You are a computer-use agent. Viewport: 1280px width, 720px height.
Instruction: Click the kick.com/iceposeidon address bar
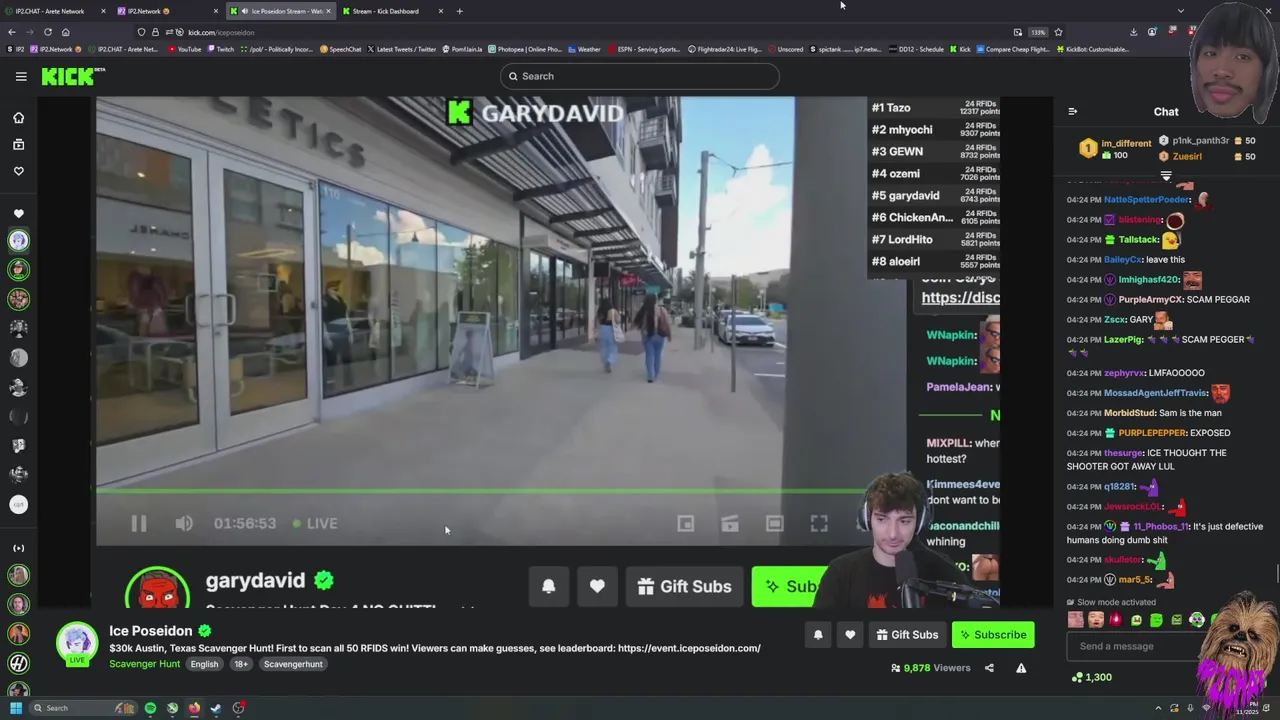[600, 32]
